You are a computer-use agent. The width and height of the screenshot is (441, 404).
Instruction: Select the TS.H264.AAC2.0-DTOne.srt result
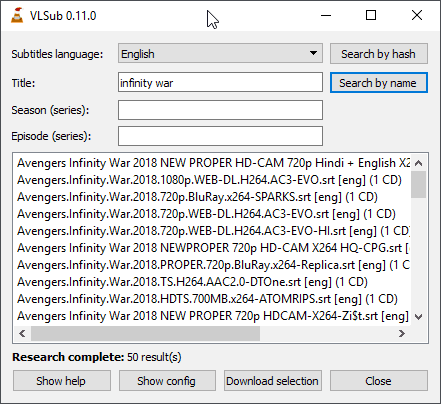213,282
